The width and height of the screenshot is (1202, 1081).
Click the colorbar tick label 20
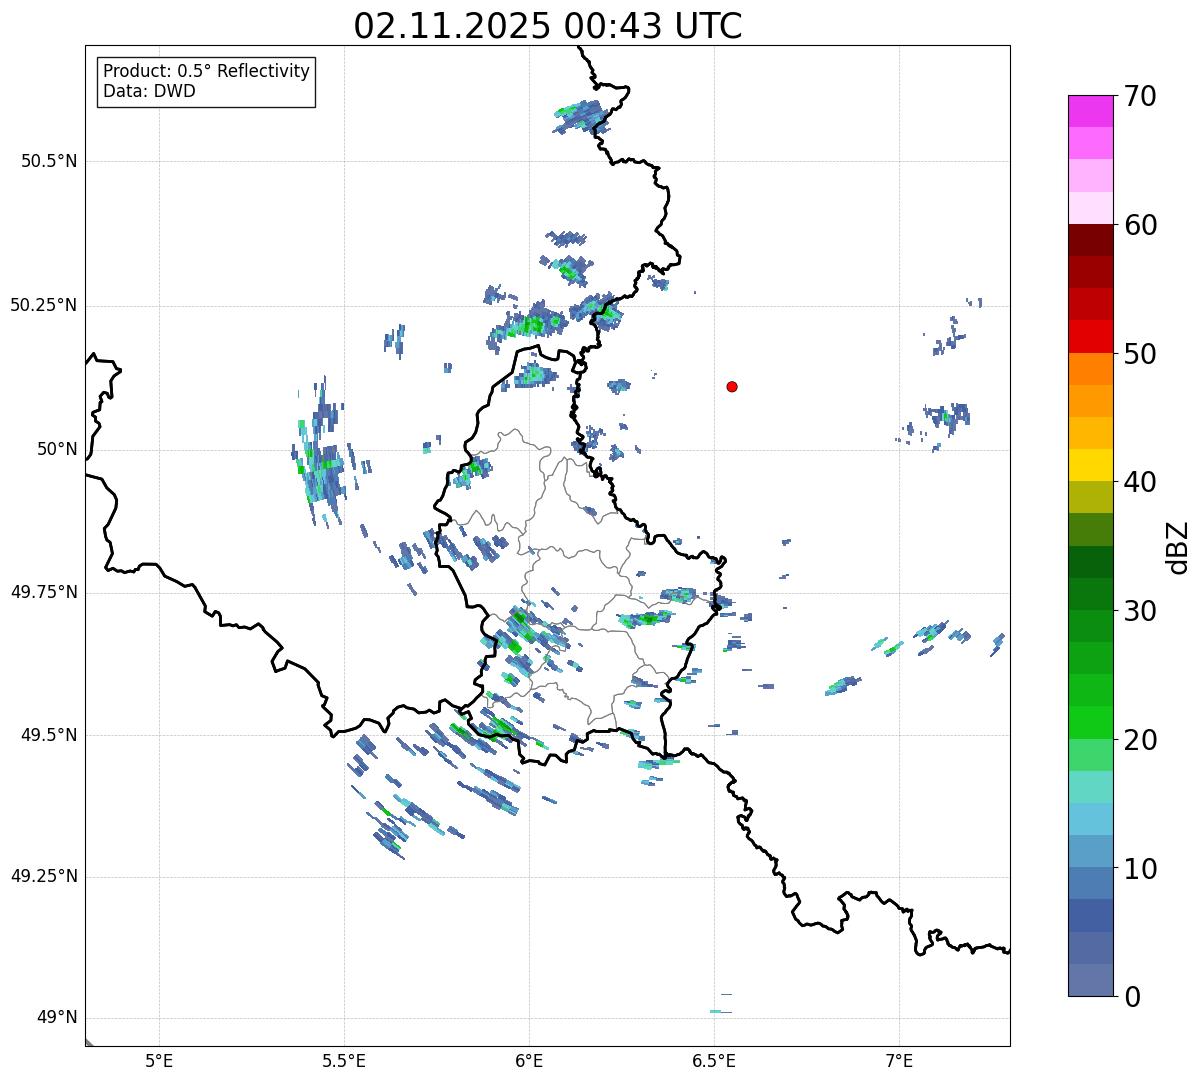coord(1140,740)
